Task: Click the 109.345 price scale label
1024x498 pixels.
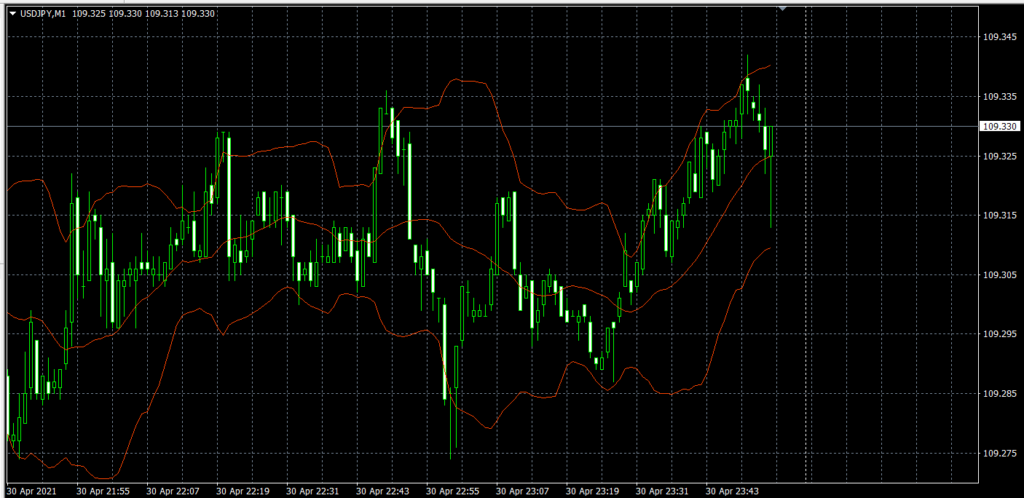Action: coord(999,37)
